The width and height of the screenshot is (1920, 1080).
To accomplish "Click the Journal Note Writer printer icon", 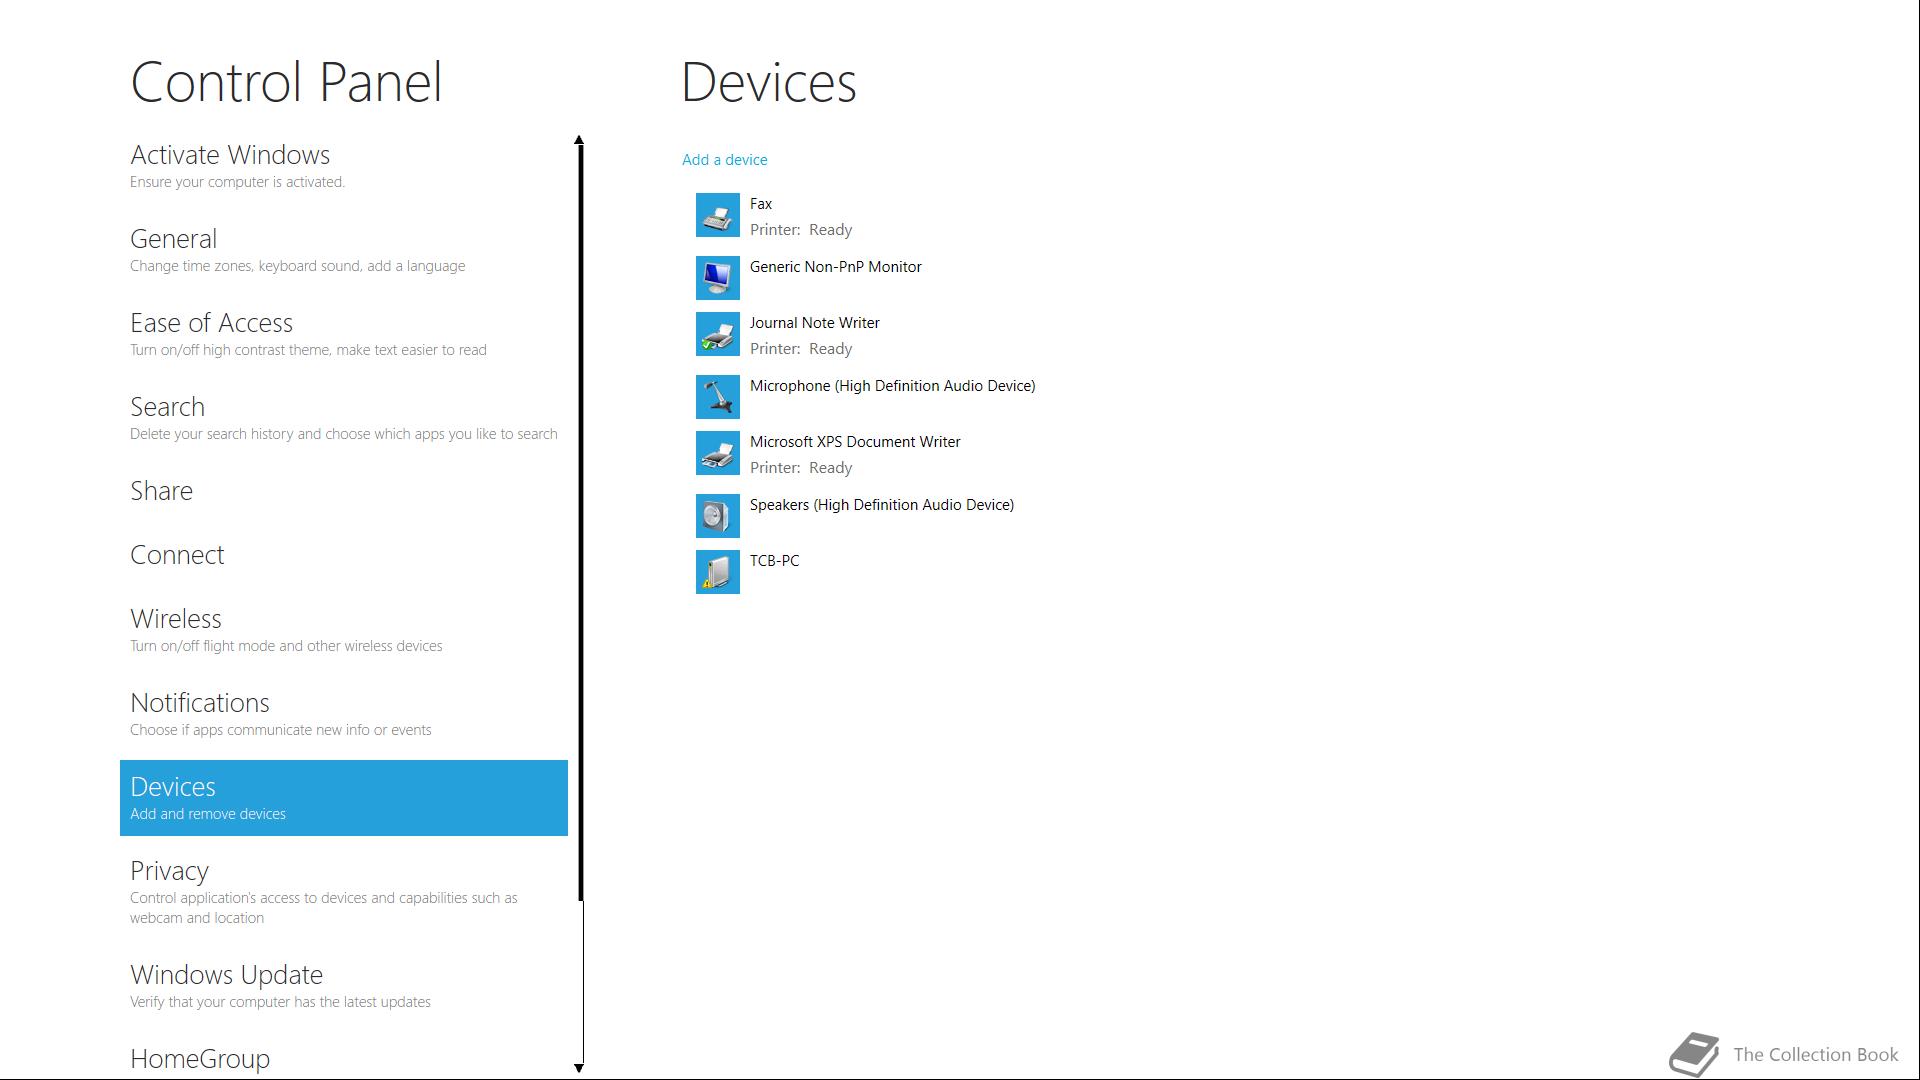I will (x=718, y=334).
